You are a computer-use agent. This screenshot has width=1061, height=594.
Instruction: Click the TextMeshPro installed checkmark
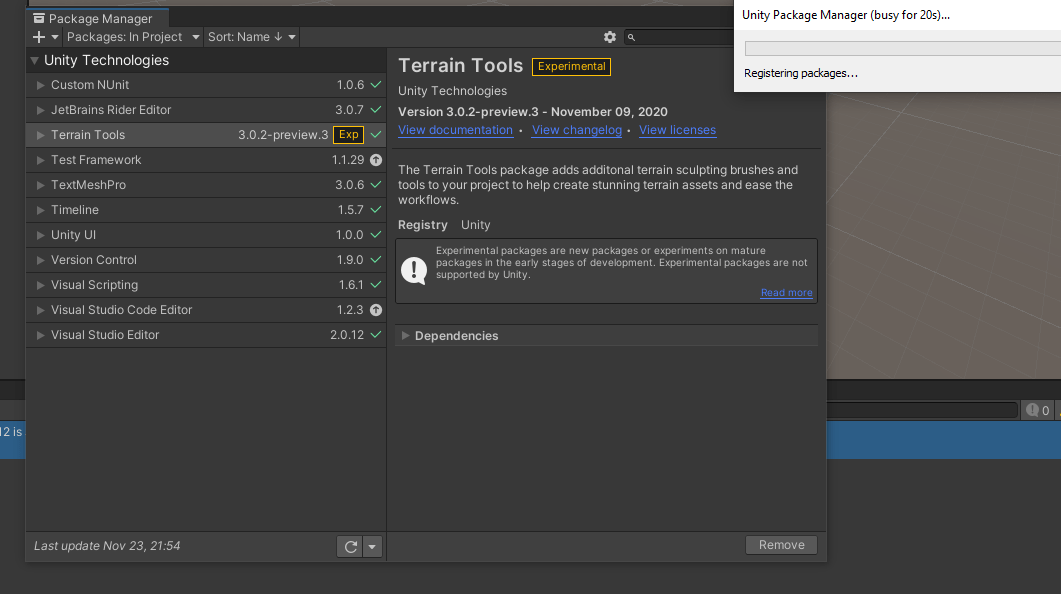(x=376, y=185)
